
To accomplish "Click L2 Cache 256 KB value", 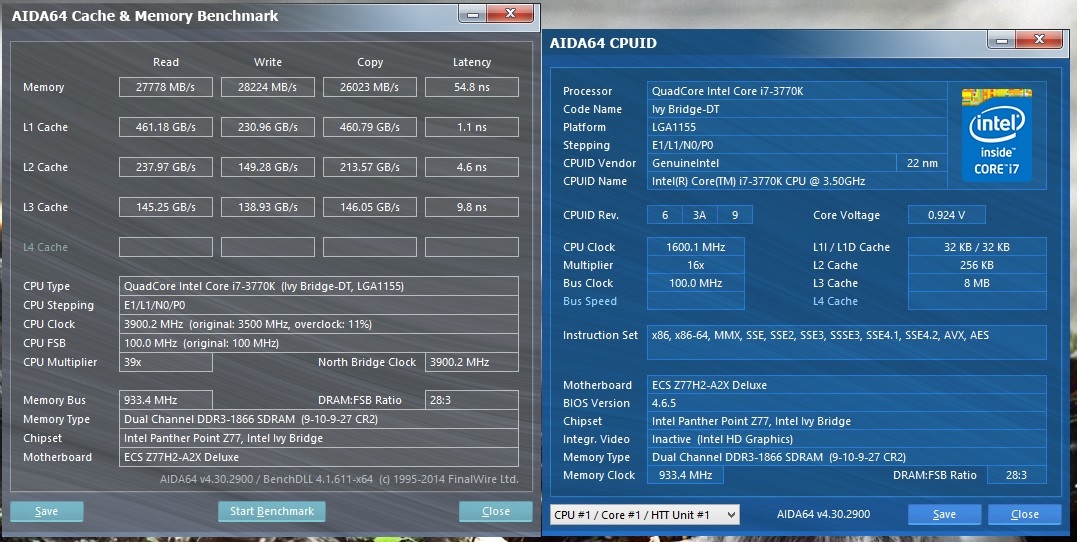I will click(977, 265).
